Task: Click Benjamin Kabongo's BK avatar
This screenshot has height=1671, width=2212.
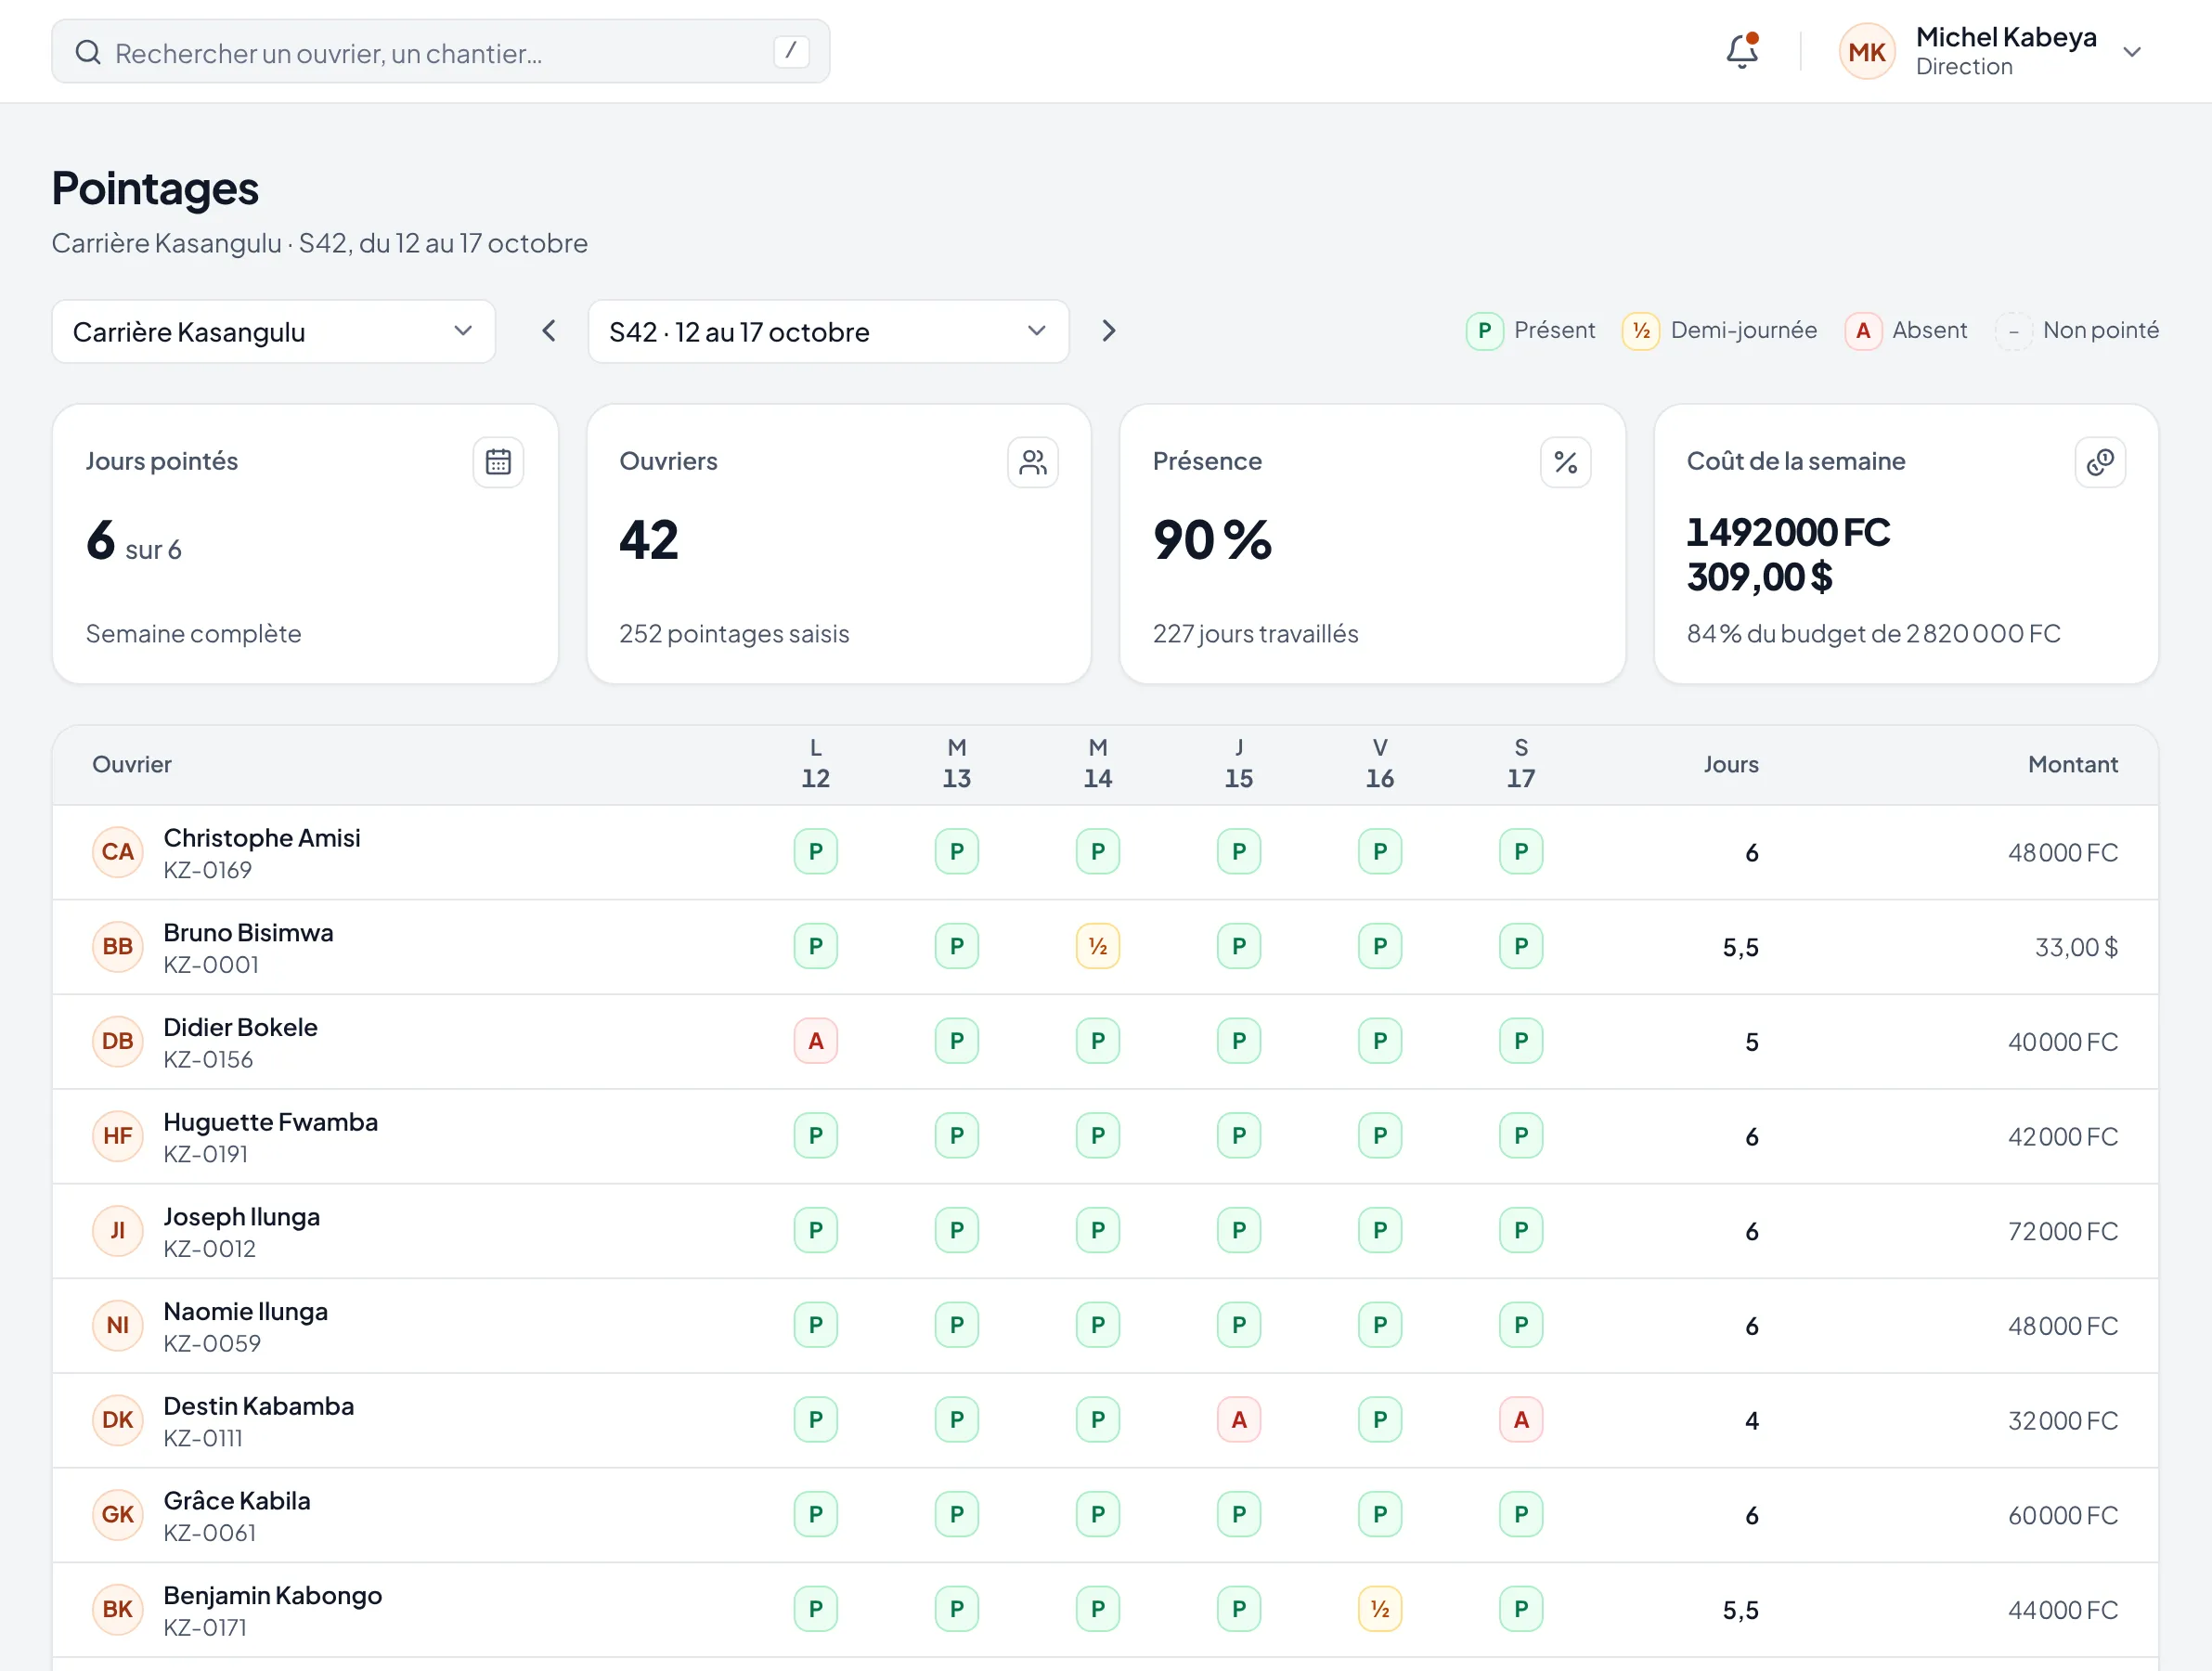Action: [x=117, y=1609]
